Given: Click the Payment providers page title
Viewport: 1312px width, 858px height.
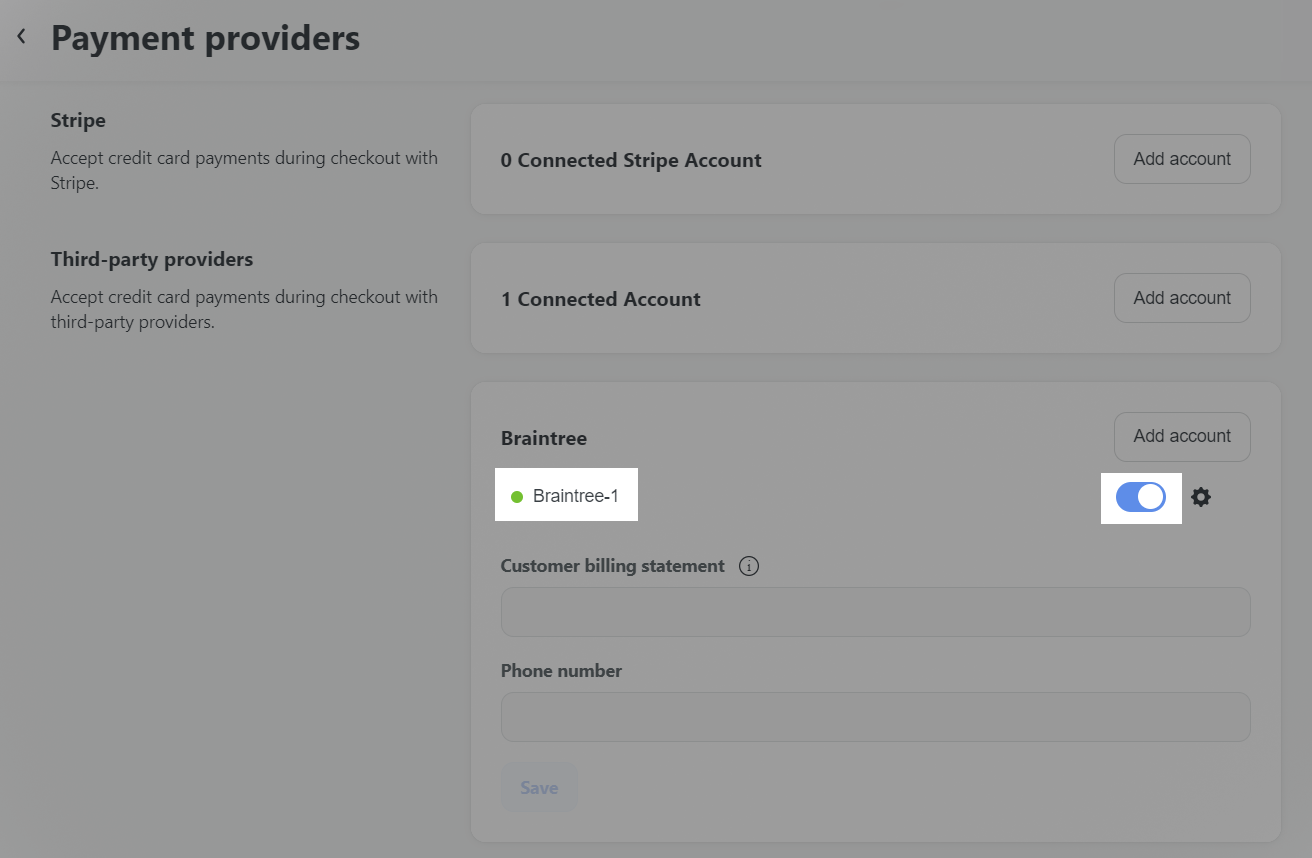Looking at the screenshot, I should [x=205, y=38].
